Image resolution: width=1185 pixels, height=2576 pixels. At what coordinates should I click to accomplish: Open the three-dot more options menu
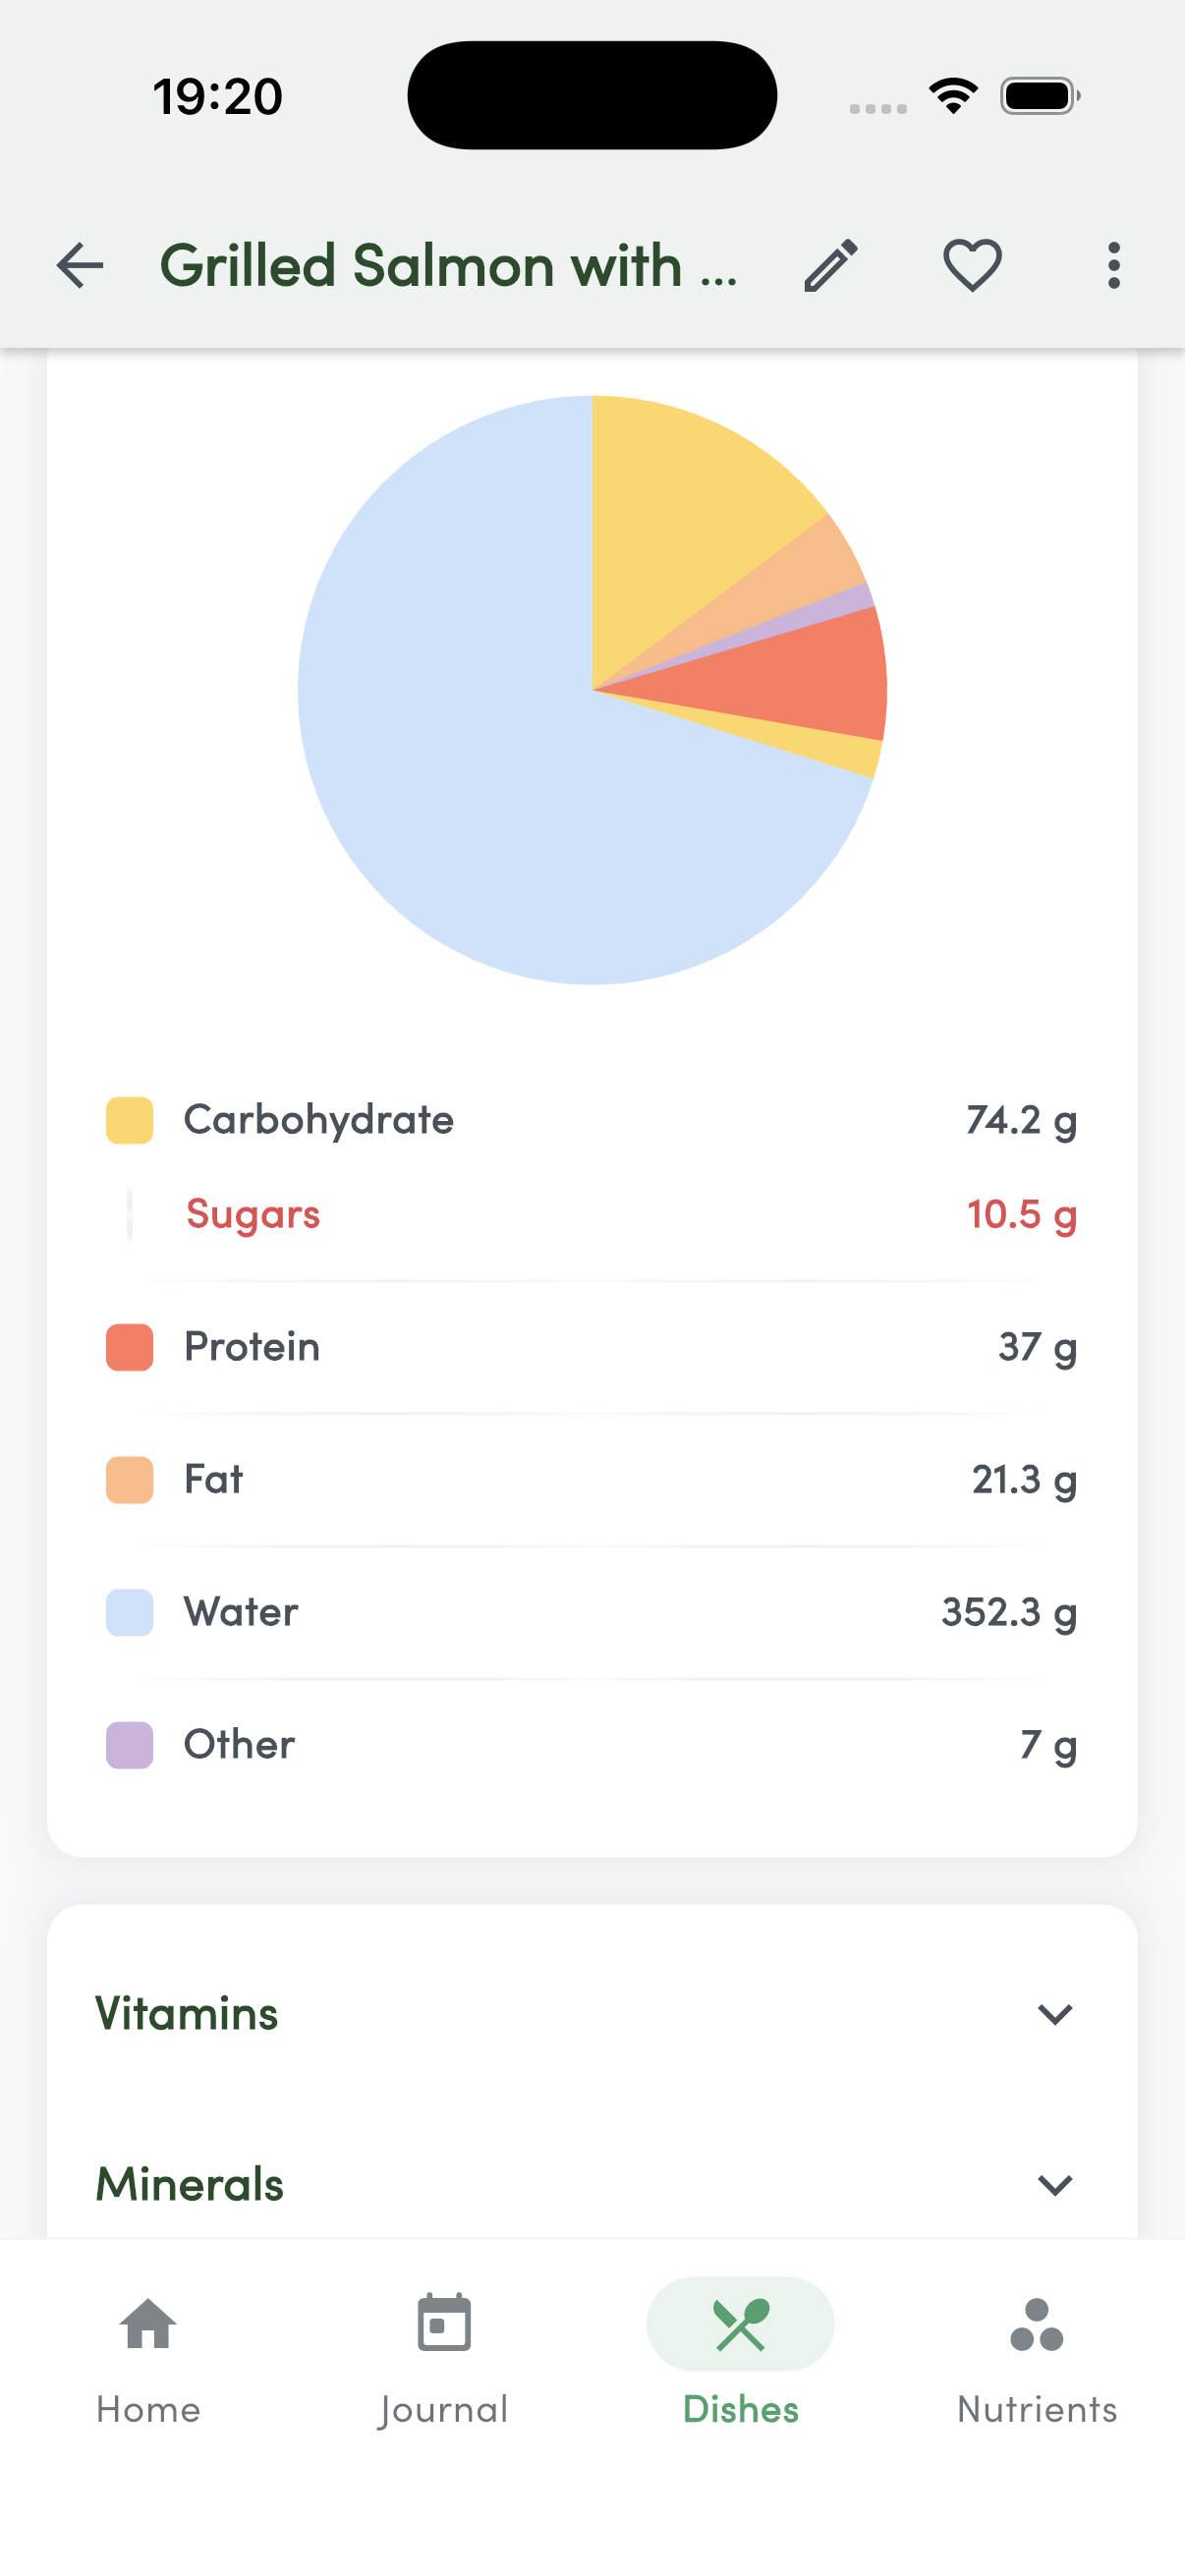coord(1113,266)
